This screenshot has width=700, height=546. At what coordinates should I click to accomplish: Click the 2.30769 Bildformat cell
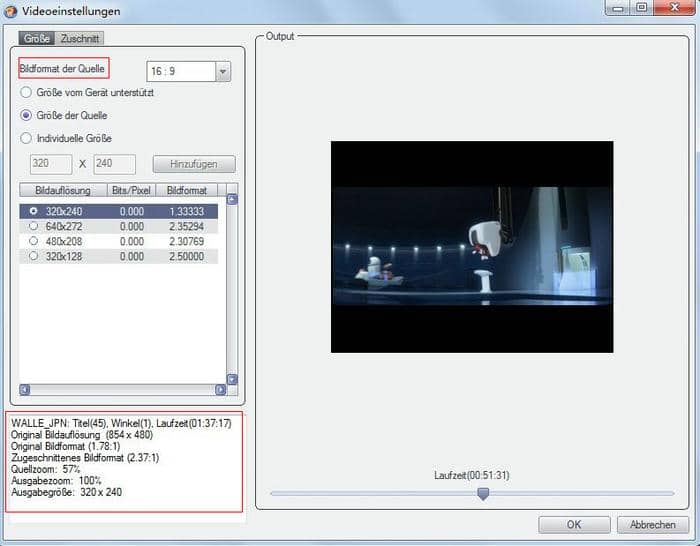(x=187, y=242)
